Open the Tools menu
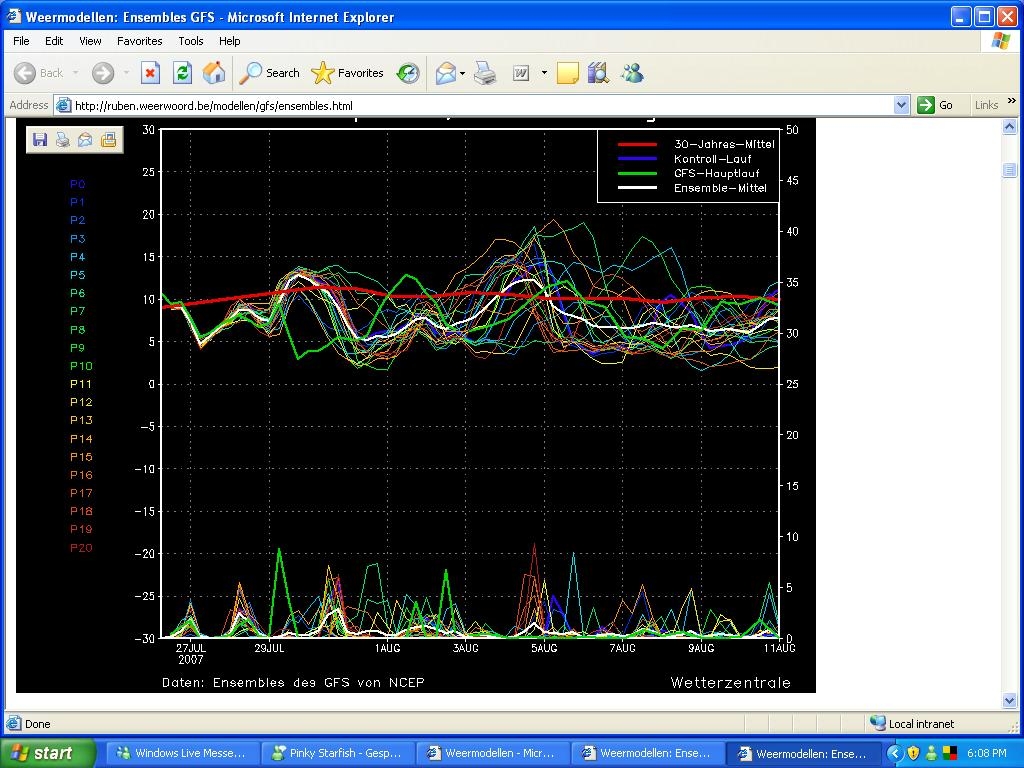1024x768 pixels. 191,40
